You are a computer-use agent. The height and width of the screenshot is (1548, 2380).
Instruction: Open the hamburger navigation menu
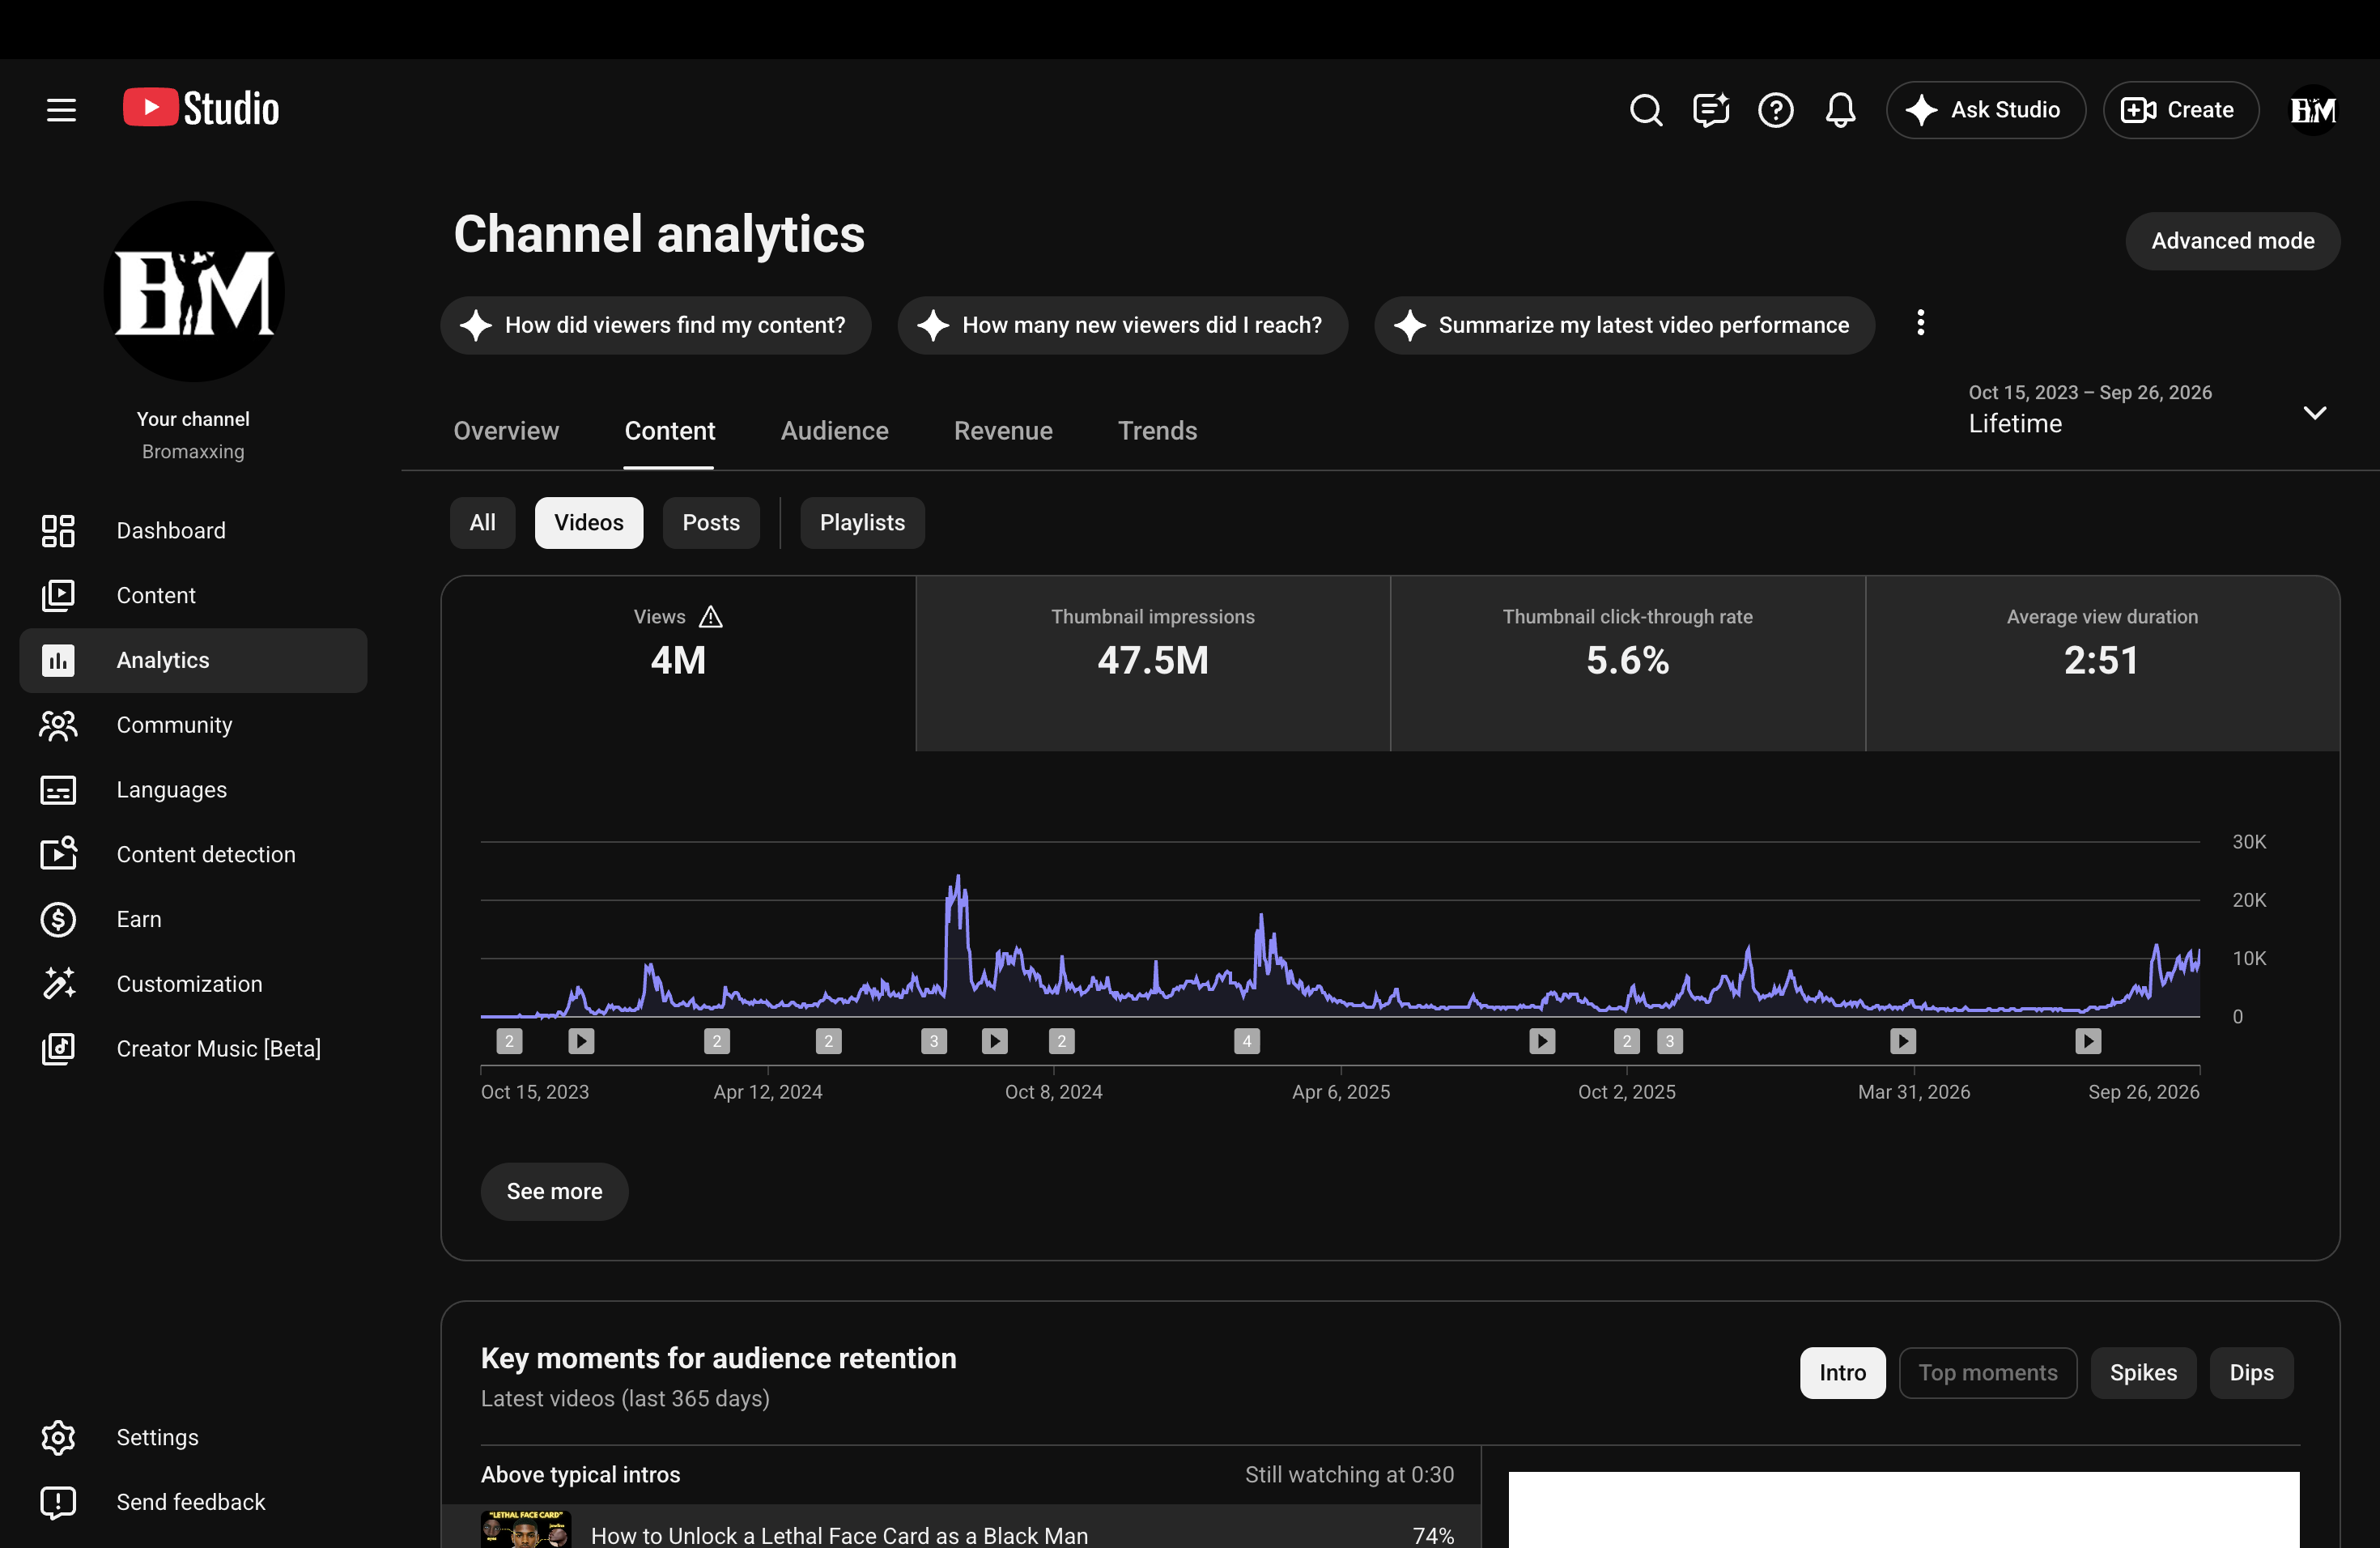tap(61, 110)
